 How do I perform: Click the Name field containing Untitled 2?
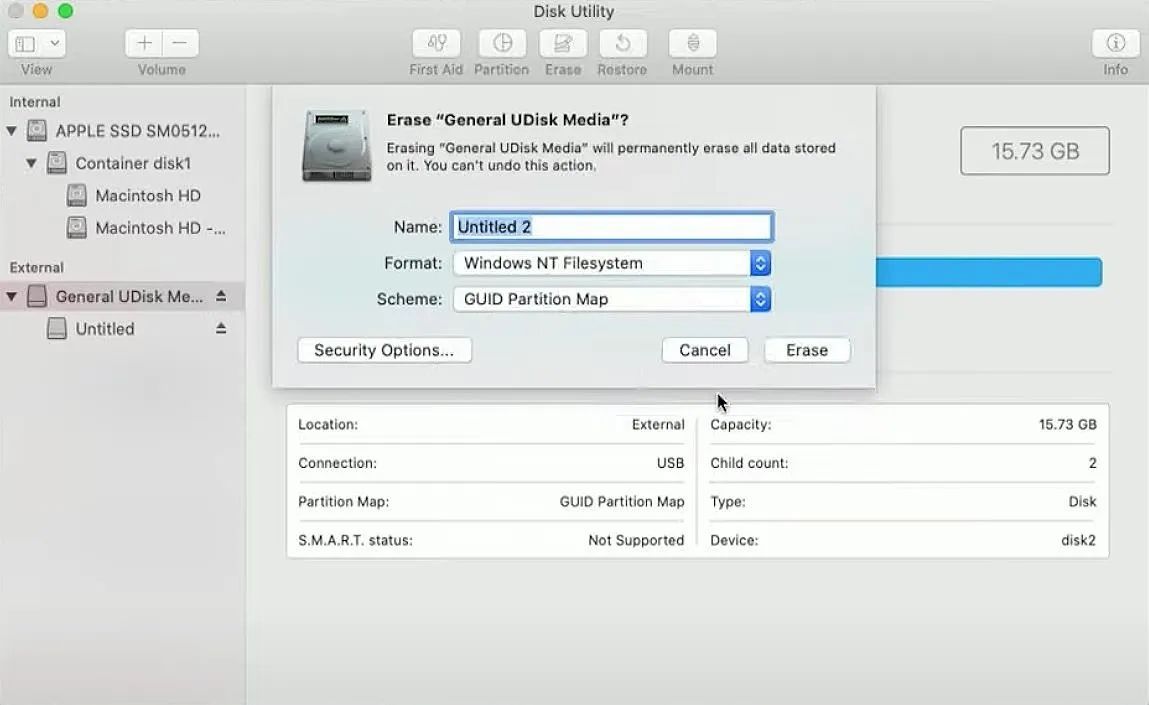(x=612, y=226)
